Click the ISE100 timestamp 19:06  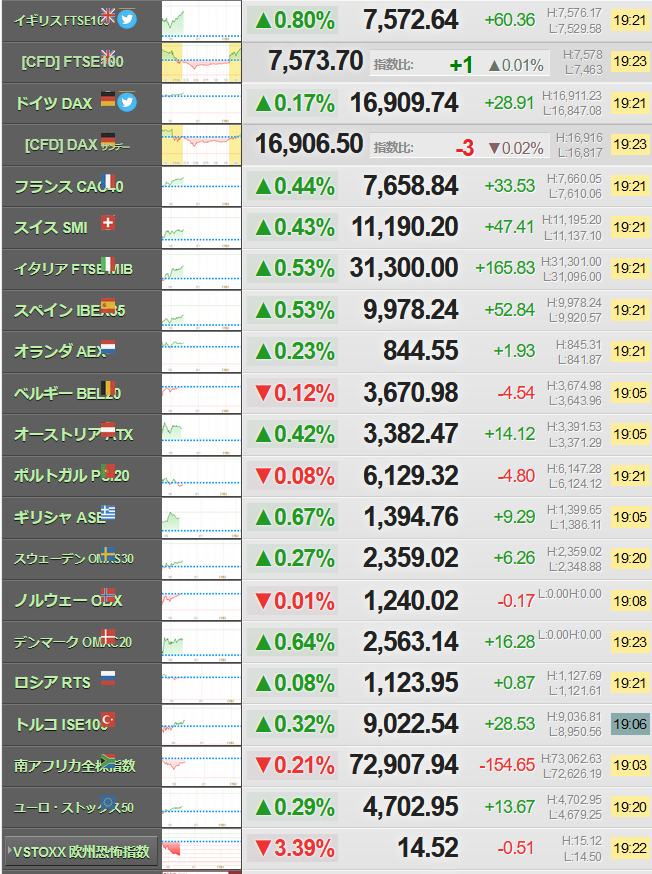click(630, 725)
